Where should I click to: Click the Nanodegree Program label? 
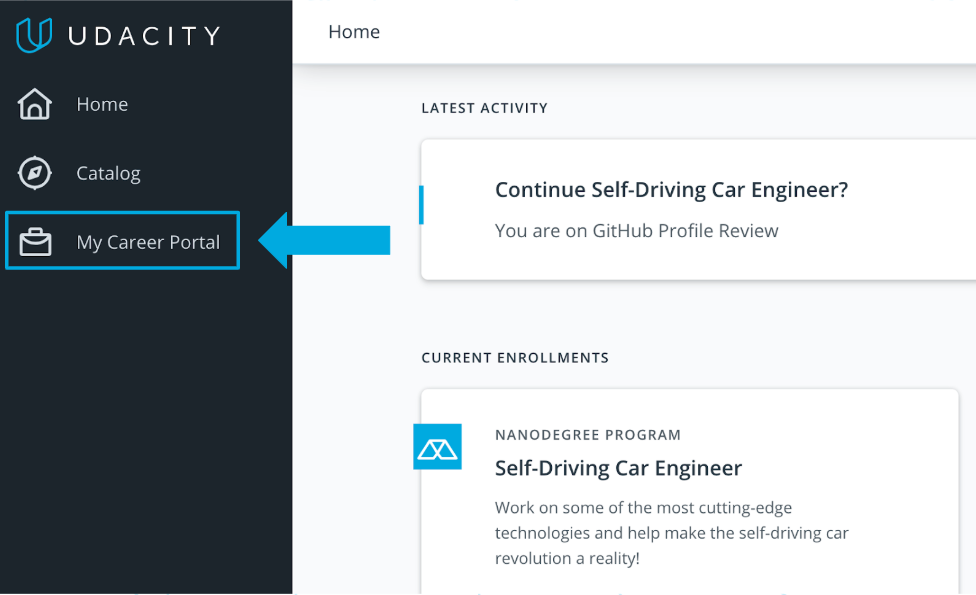click(588, 434)
